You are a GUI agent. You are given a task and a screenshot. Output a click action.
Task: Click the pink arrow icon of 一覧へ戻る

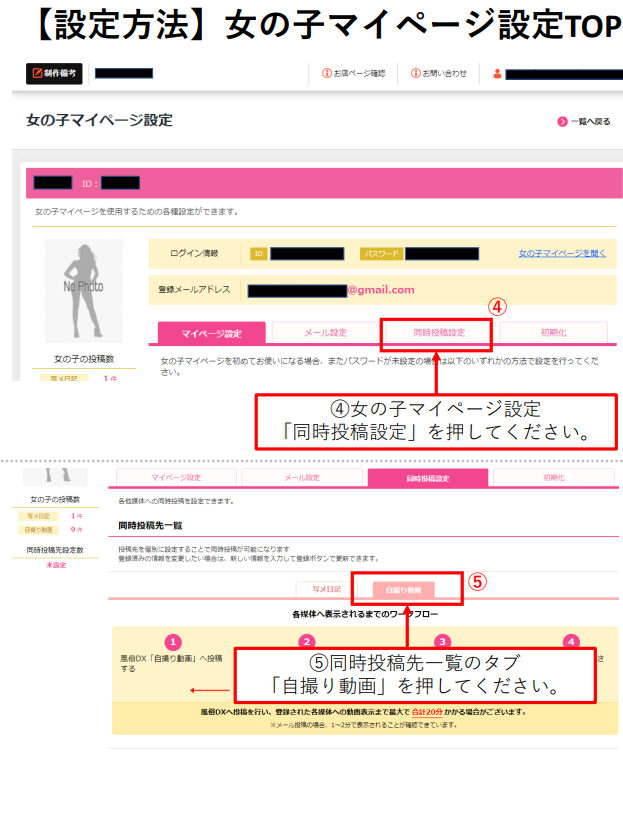562,121
